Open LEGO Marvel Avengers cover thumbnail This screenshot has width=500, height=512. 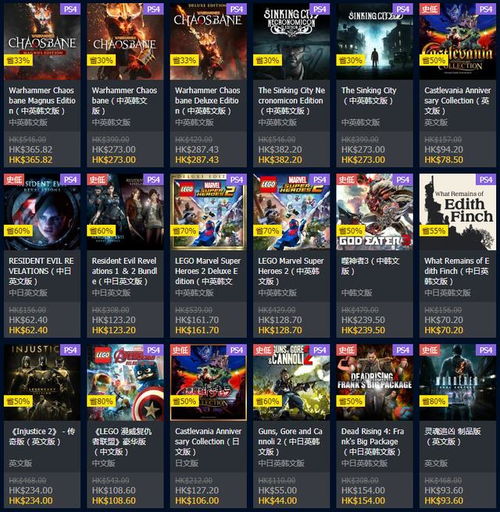coord(125,382)
